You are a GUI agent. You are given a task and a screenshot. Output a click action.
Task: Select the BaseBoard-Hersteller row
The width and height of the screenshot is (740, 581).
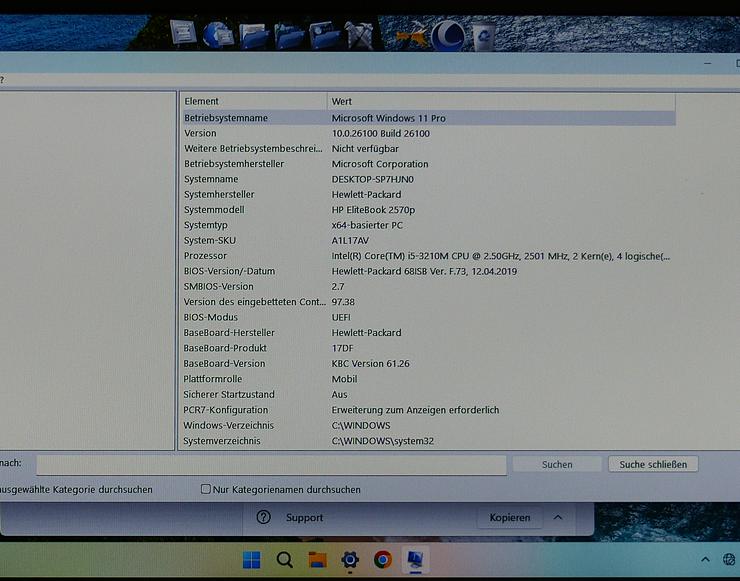(229, 333)
